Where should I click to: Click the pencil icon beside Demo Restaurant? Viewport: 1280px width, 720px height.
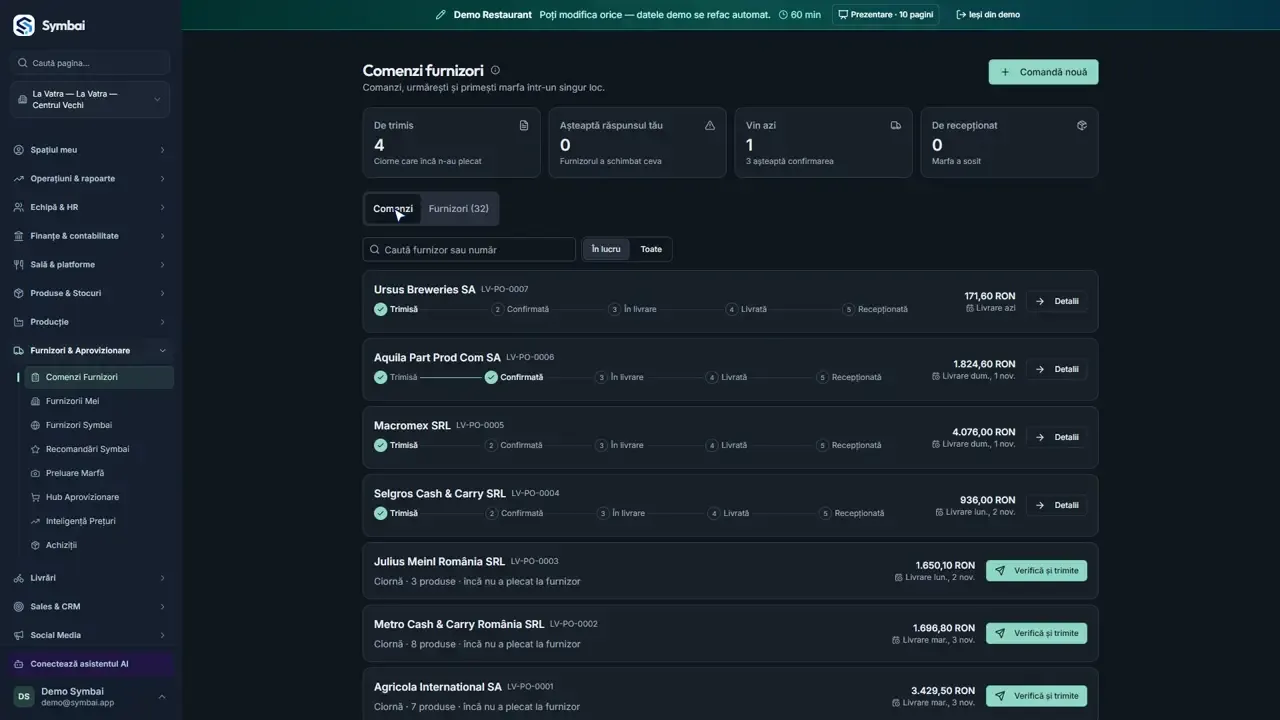(441, 15)
